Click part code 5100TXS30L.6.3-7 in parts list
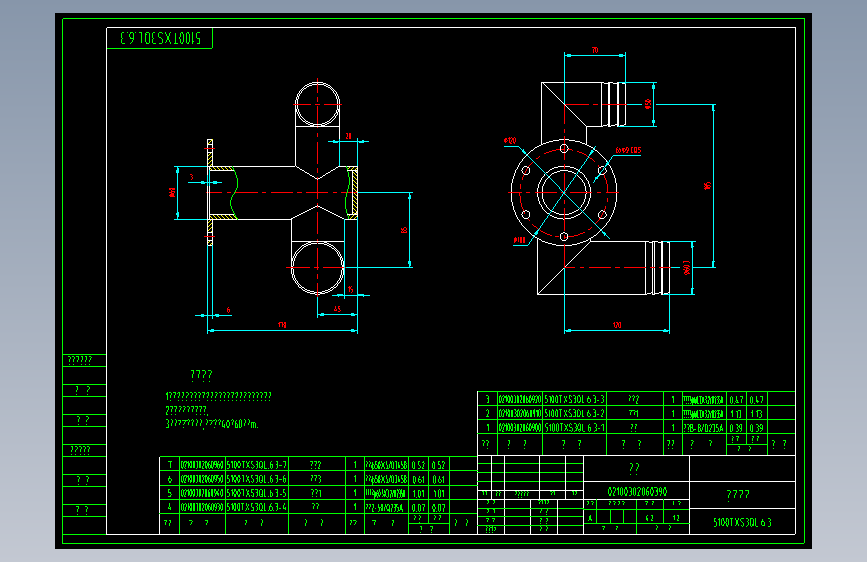 click(x=257, y=465)
